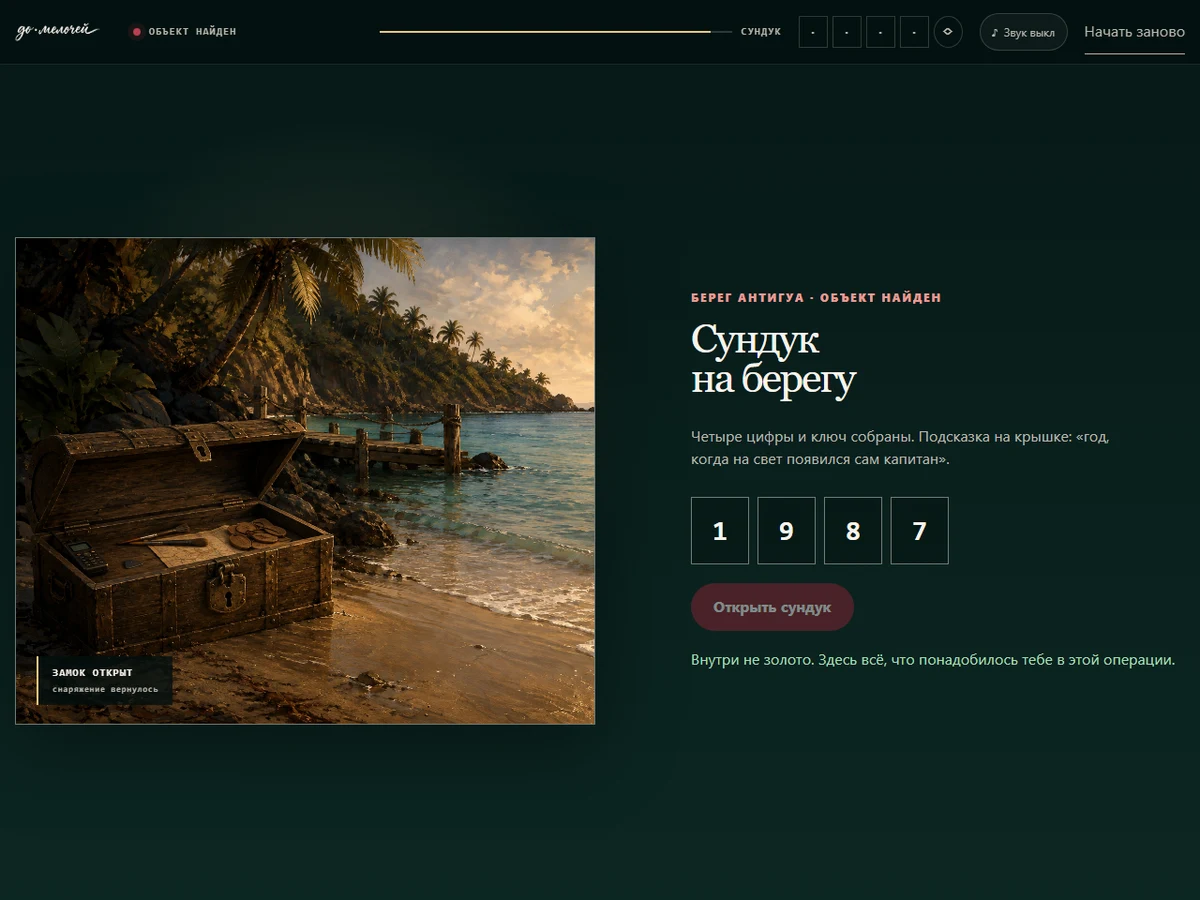Image resolution: width=1200 pixels, height=900 pixels.
Task: Click the «Сундук» progress label
Action: [761, 32]
